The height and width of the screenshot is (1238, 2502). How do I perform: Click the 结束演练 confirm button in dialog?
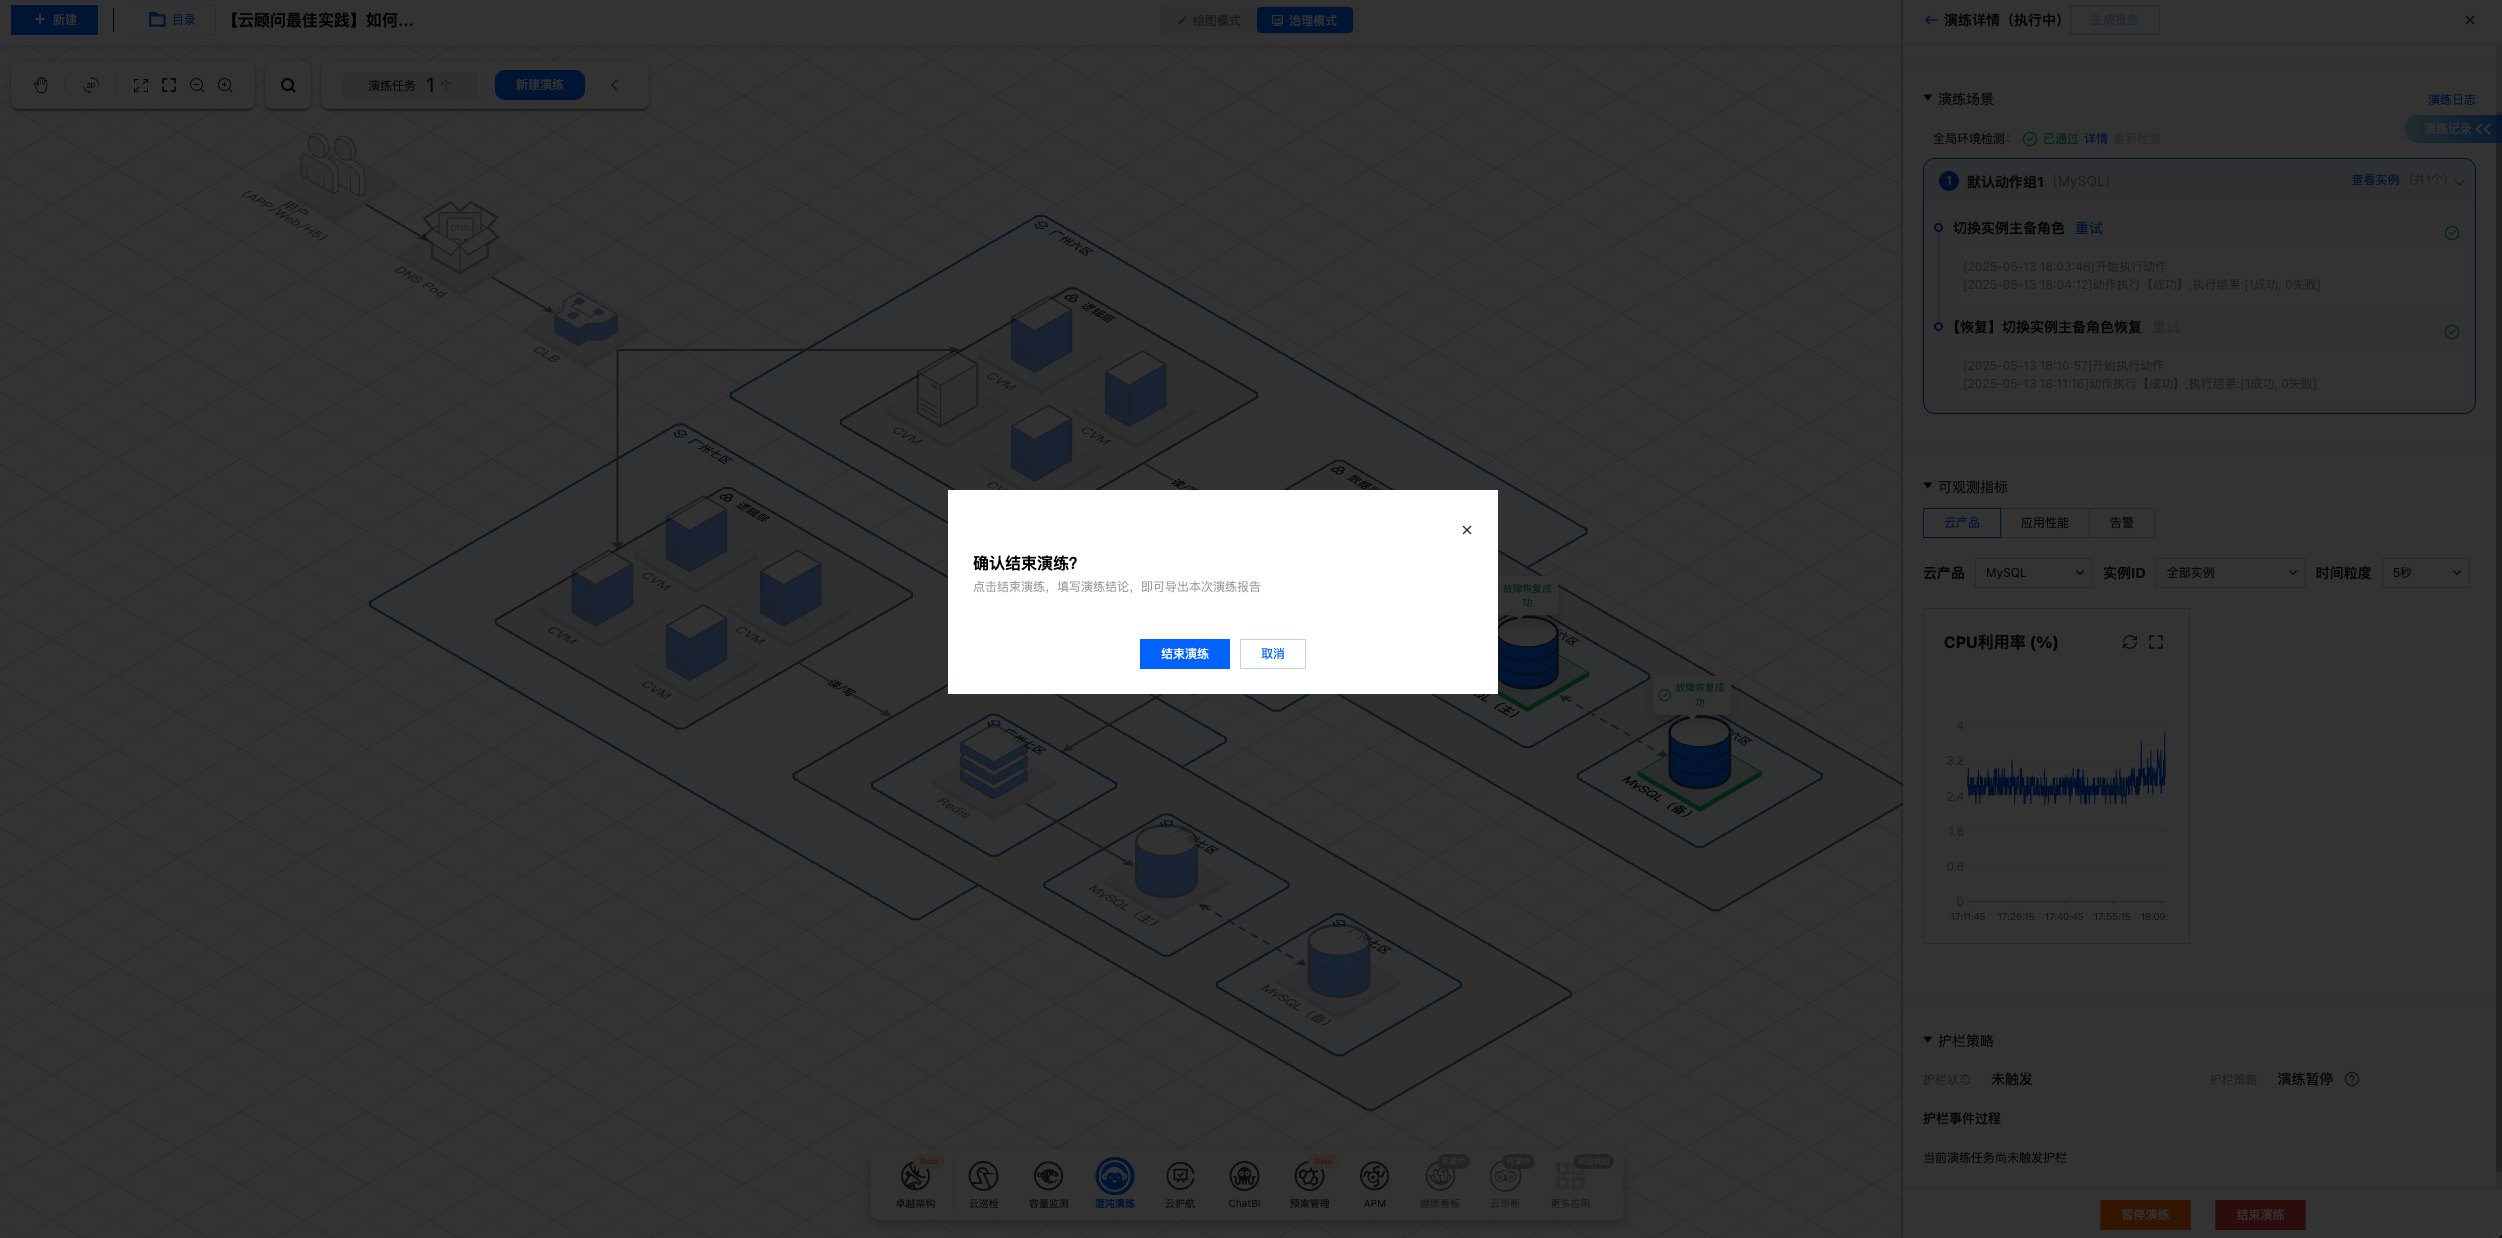pos(1184,654)
